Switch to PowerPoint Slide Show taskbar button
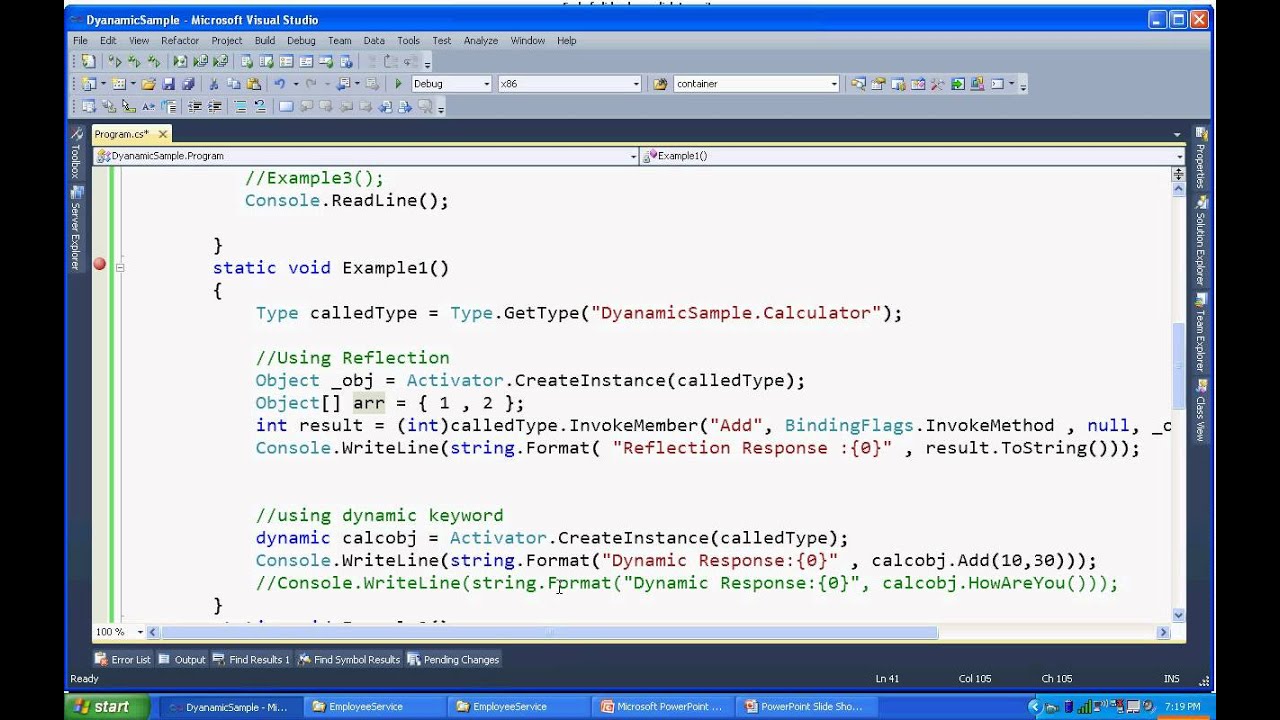Viewport: 1280px width, 720px height. 805,706
